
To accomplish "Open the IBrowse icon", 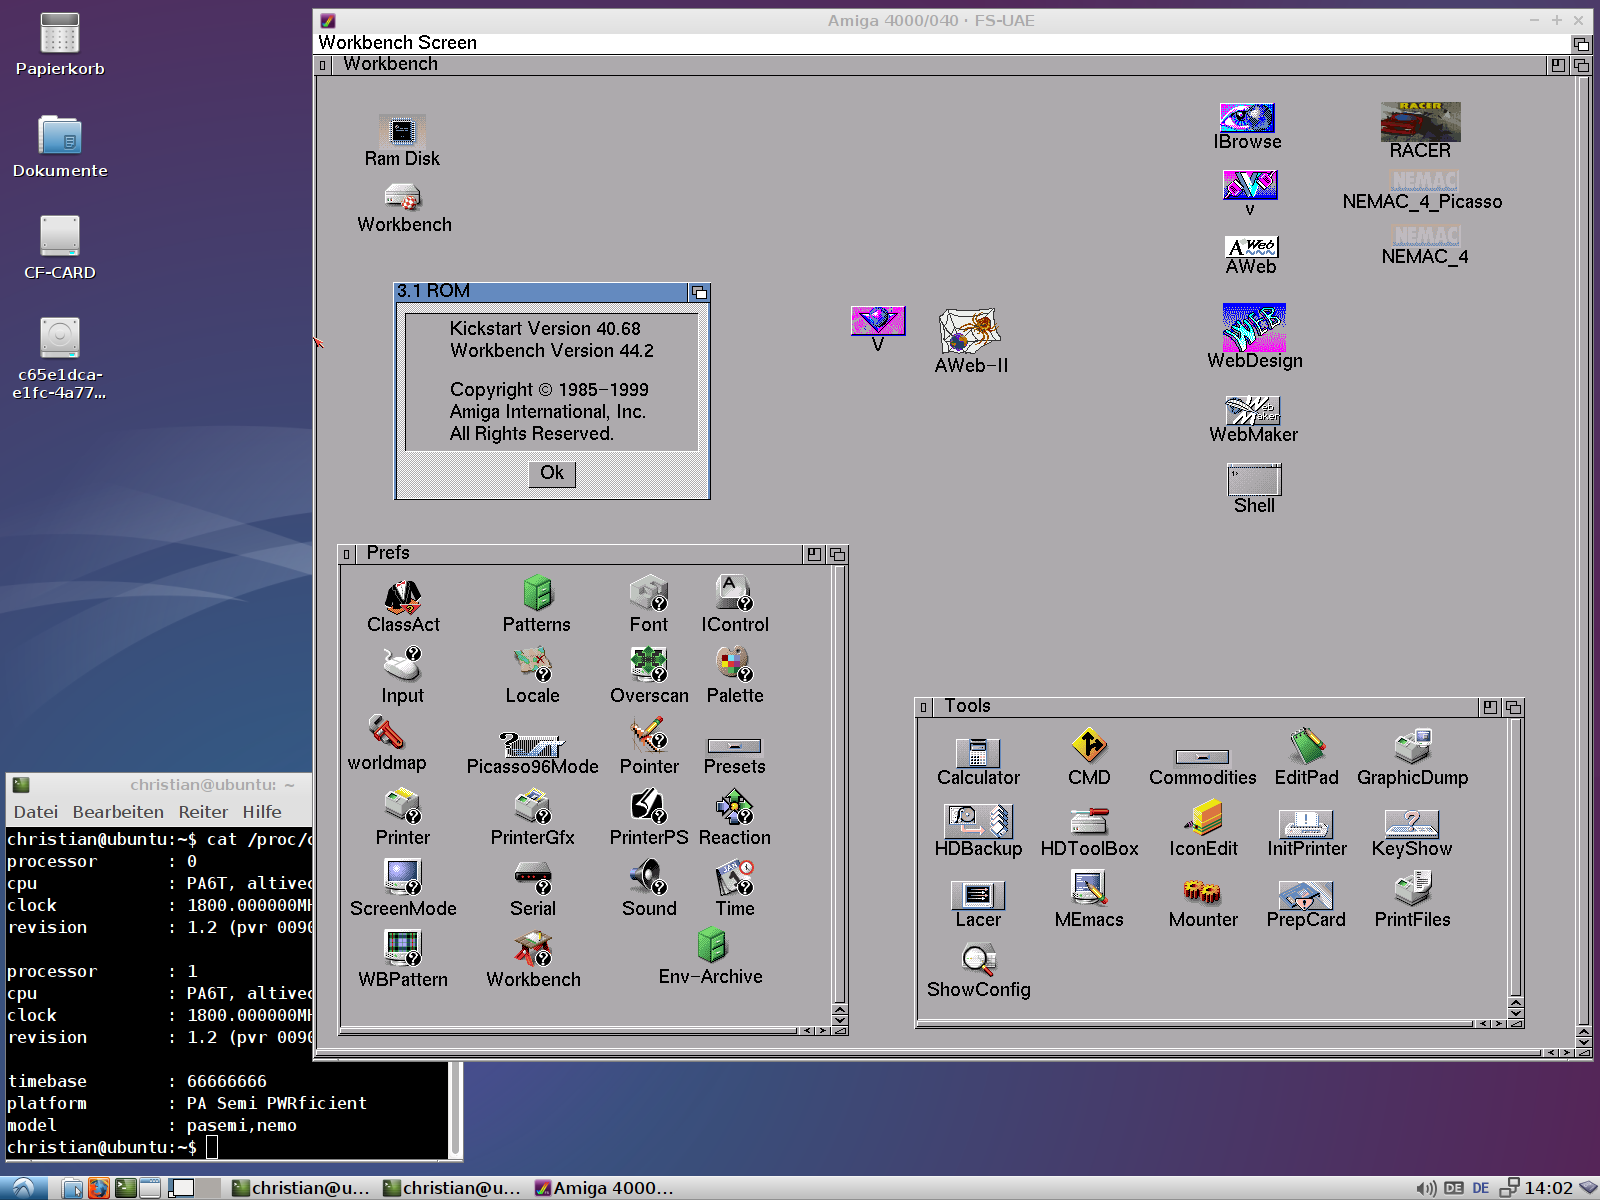I will click(x=1247, y=119).
